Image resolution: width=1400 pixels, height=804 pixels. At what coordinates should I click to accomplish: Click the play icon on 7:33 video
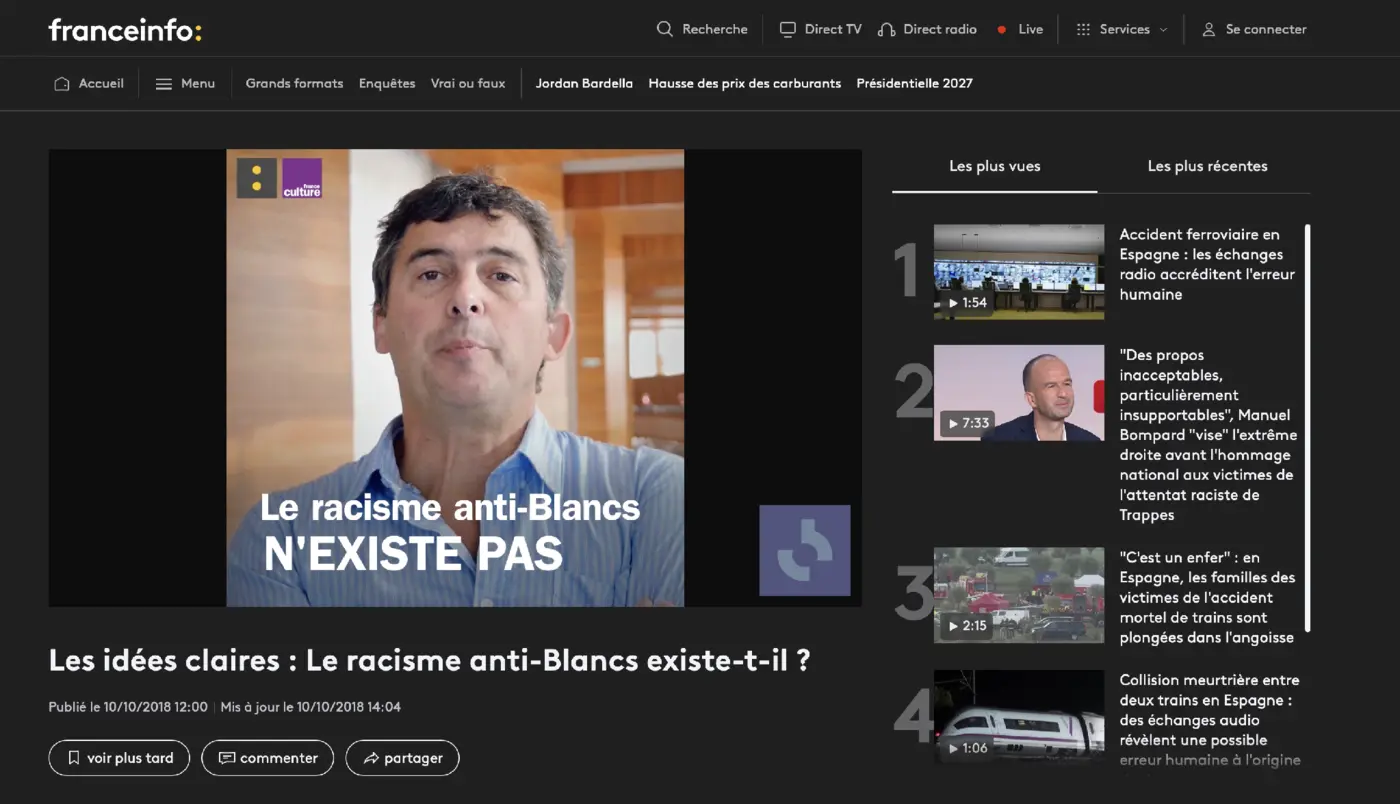954,424
